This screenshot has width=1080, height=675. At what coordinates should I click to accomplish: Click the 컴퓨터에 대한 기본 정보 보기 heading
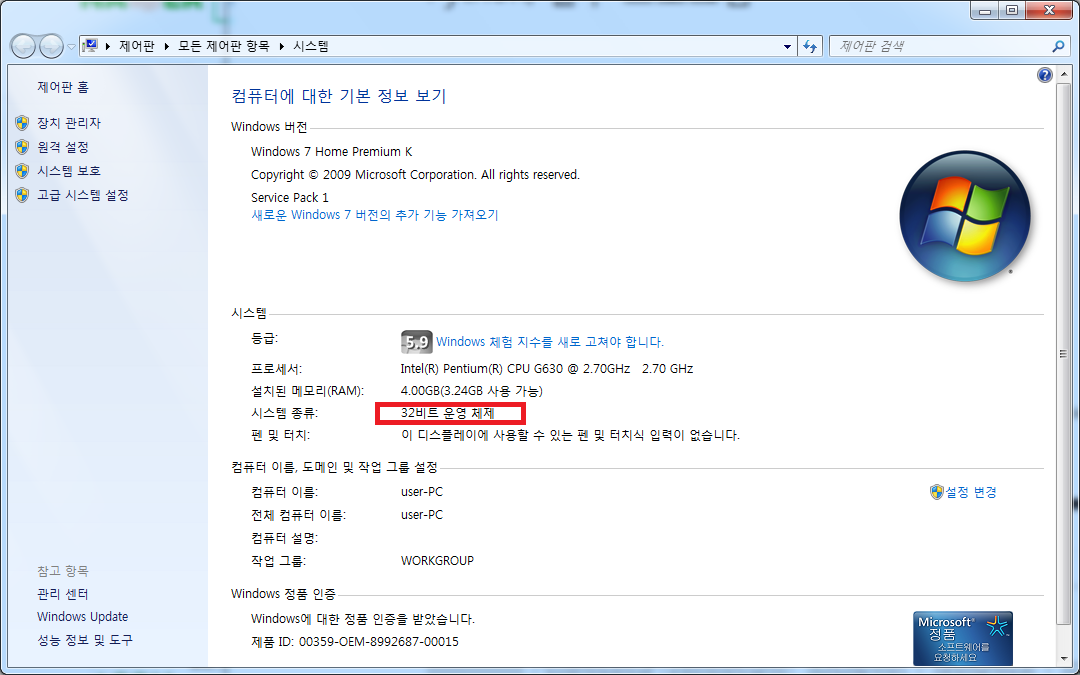pos(339,96)
